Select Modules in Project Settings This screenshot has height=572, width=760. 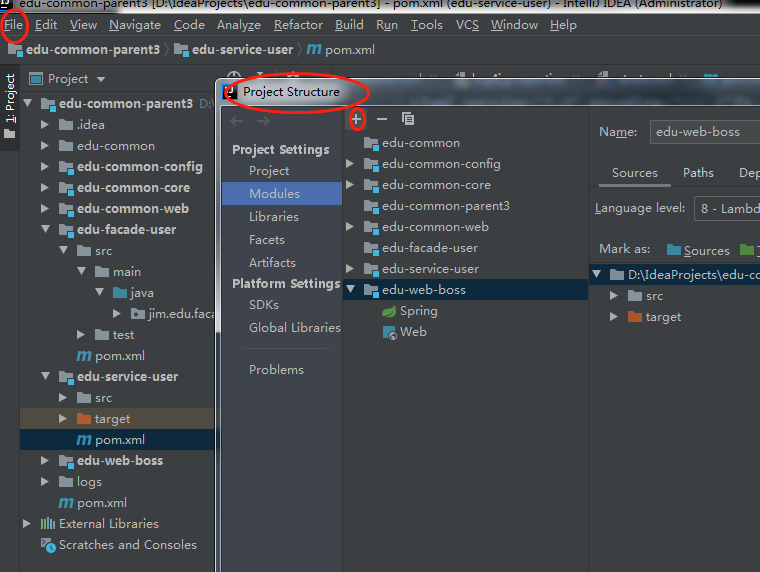282,193
